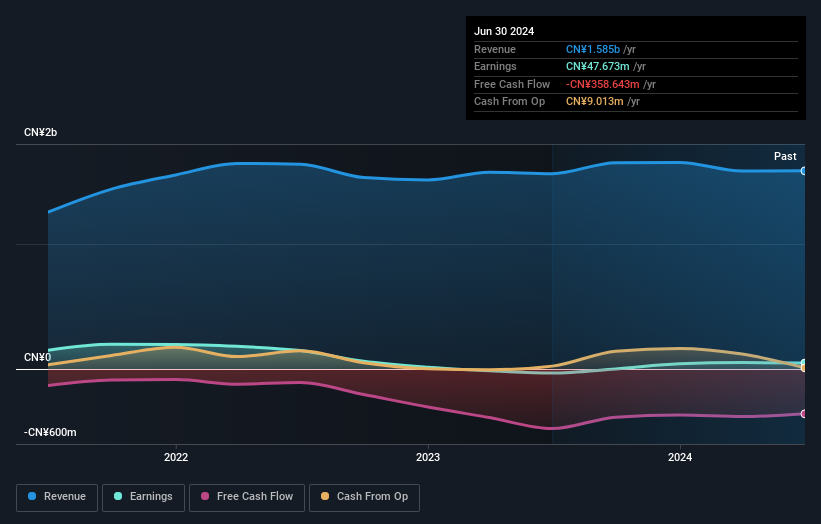Click the CN¥9.013m cash from op value

594,102
